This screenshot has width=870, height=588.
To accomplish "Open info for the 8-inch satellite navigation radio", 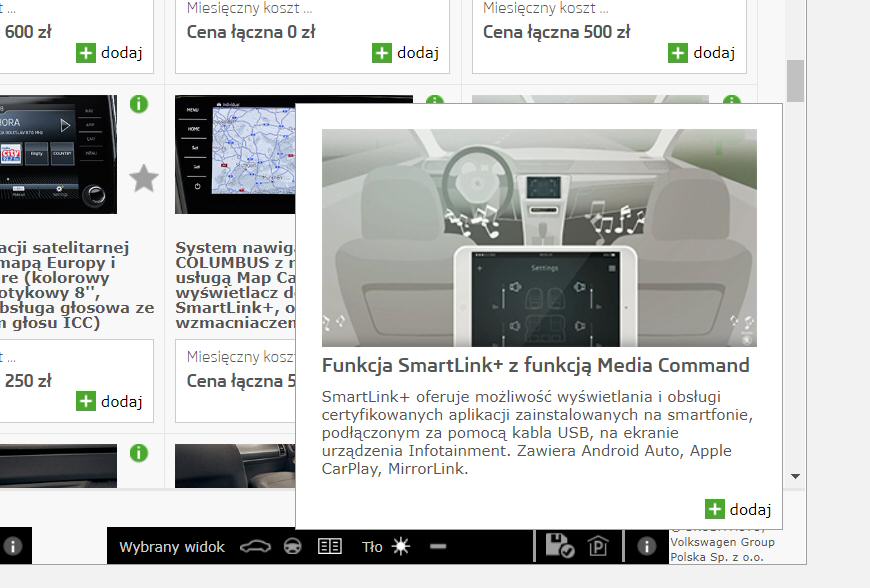I will [x=139, y=104].
